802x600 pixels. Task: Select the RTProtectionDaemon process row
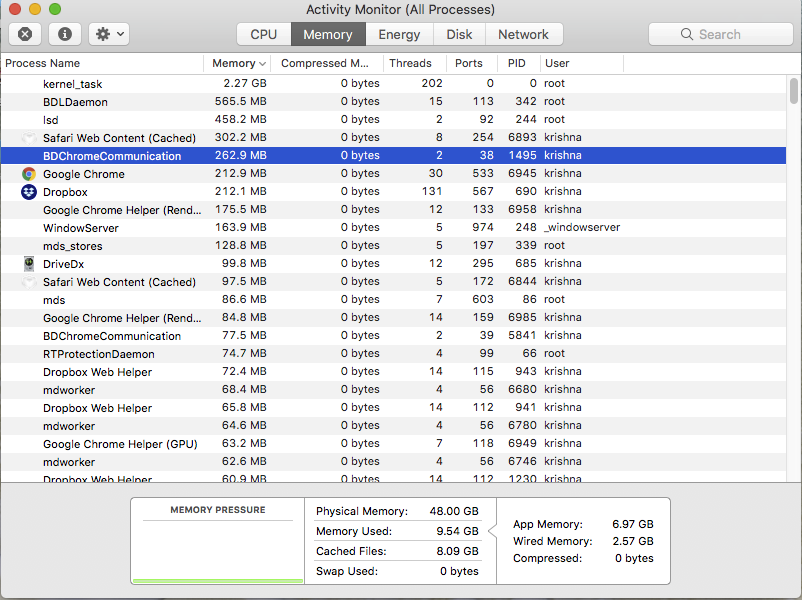(393, 353)
